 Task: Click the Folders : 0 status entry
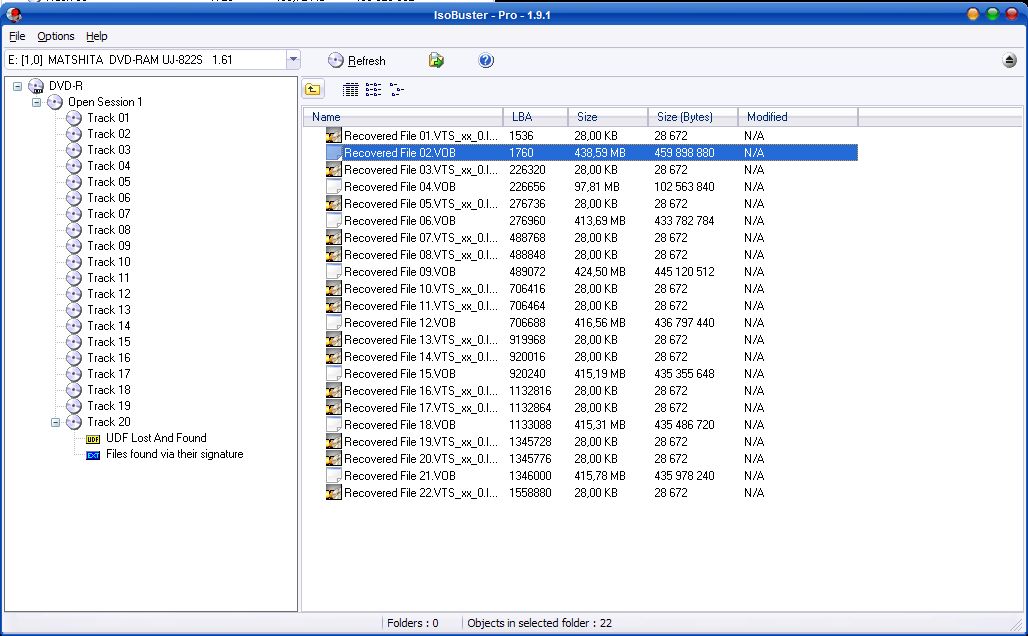(x=412, y=623)
